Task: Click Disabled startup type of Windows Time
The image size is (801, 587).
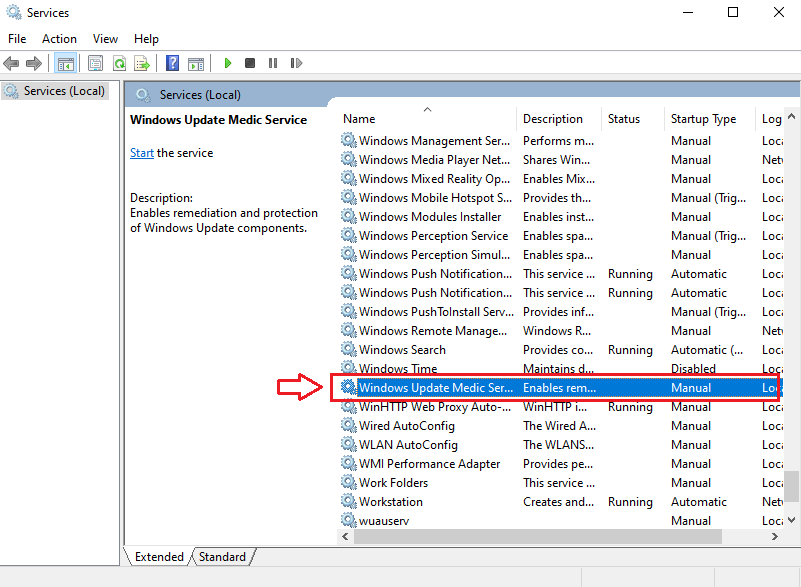Action: [x=693, y=368]
